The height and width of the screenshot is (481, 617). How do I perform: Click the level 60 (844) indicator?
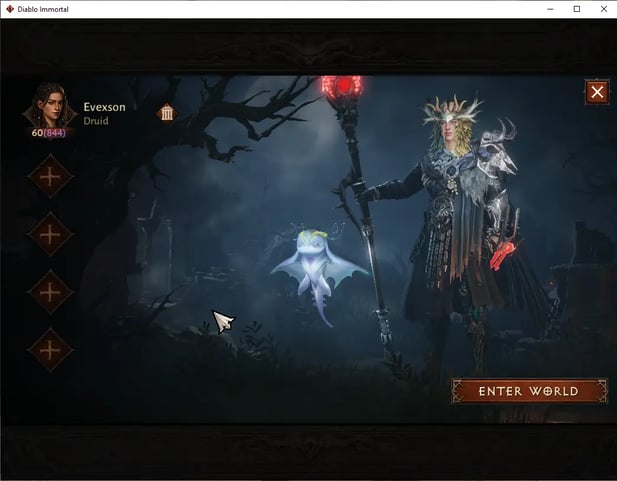coord(49,132)
